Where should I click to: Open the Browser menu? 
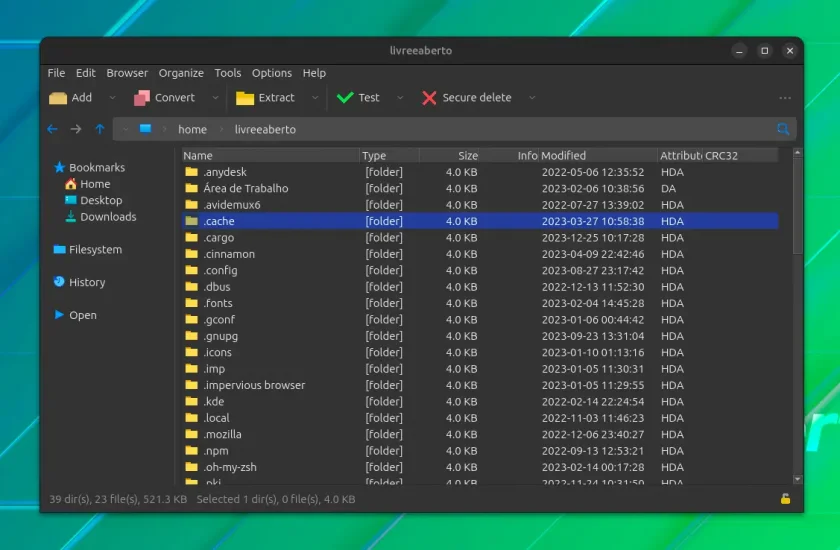pyautogui.click(x=127, y=73)
